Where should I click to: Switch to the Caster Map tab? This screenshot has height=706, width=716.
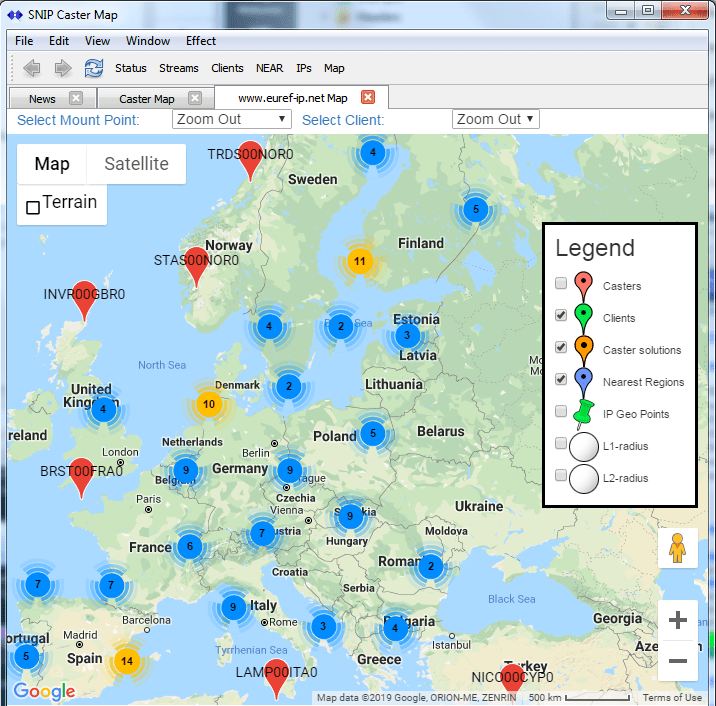coord(147,99)
